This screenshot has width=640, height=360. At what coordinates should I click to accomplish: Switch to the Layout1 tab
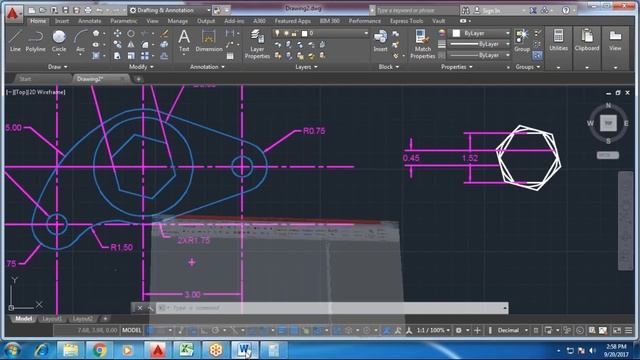[52, 319]
